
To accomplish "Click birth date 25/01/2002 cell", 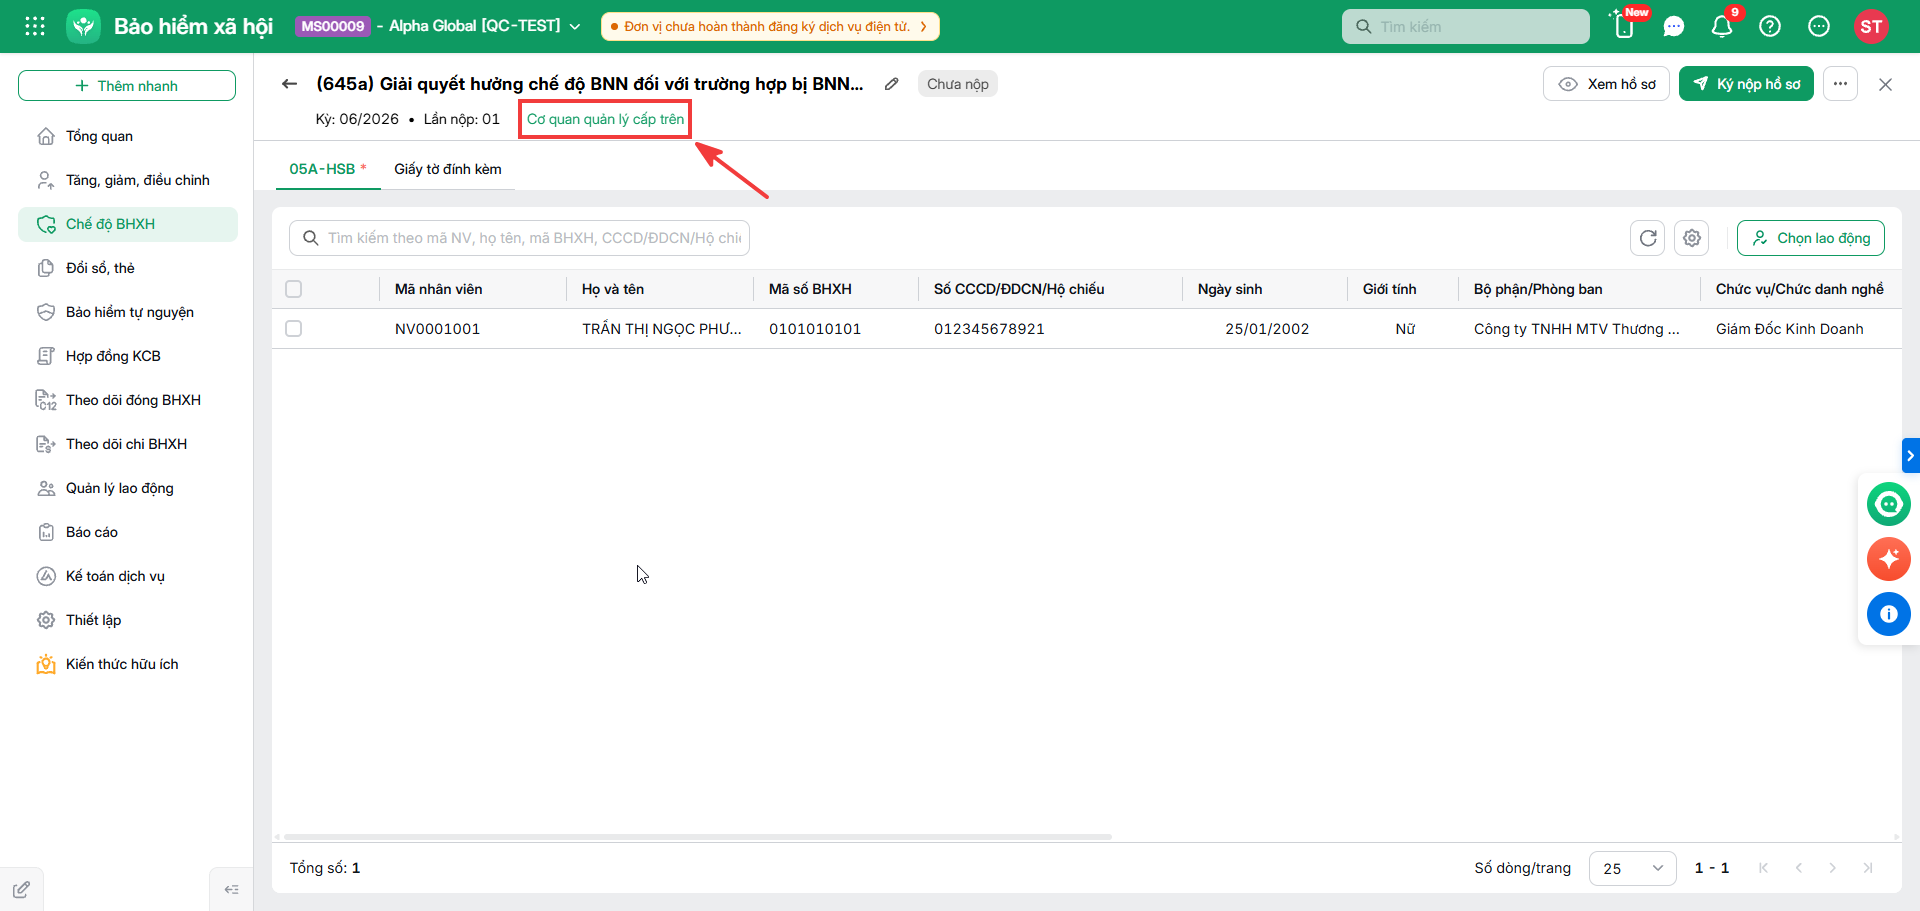I will (x=1267, y=329).
